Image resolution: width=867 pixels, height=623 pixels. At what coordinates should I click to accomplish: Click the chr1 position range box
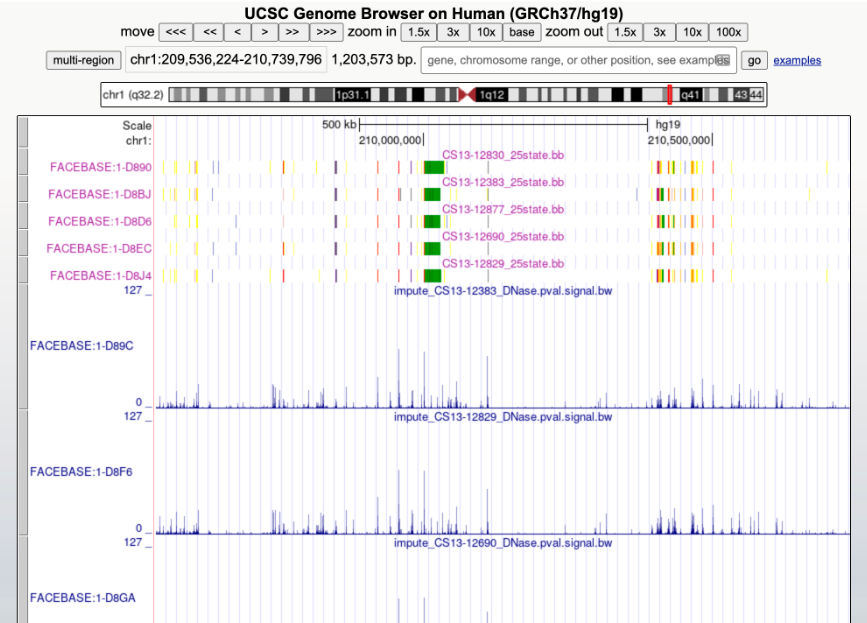[226, 60]
